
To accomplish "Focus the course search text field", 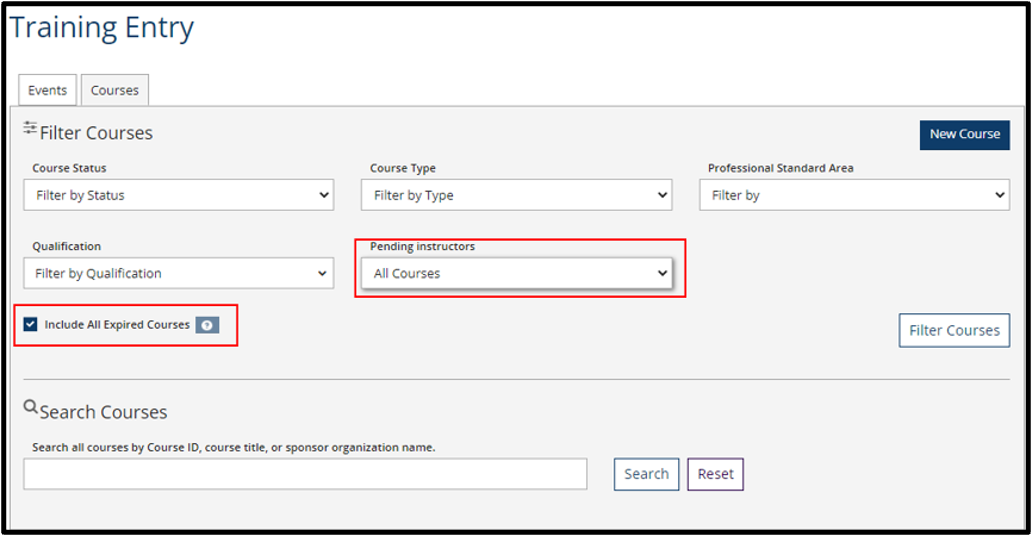I will [305, 474].
